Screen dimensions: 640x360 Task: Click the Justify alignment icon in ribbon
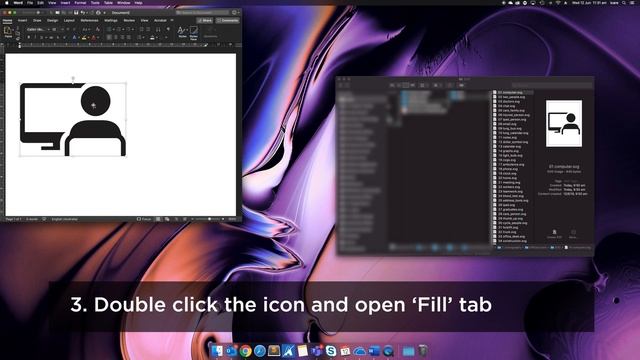[x=129, y=37]
